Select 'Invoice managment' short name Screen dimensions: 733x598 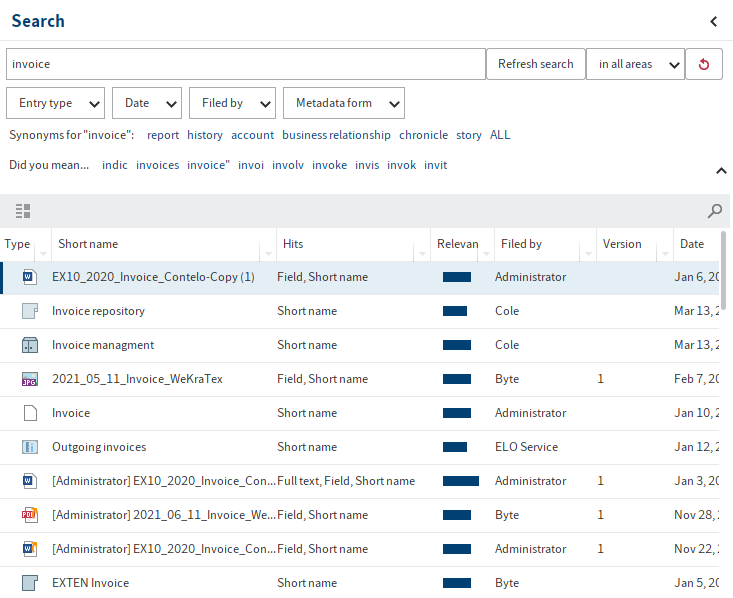pyautogui.click(x=103, y=345)
